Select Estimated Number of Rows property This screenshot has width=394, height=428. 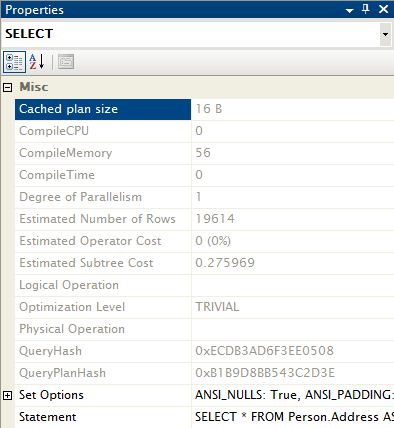(103, 219)
